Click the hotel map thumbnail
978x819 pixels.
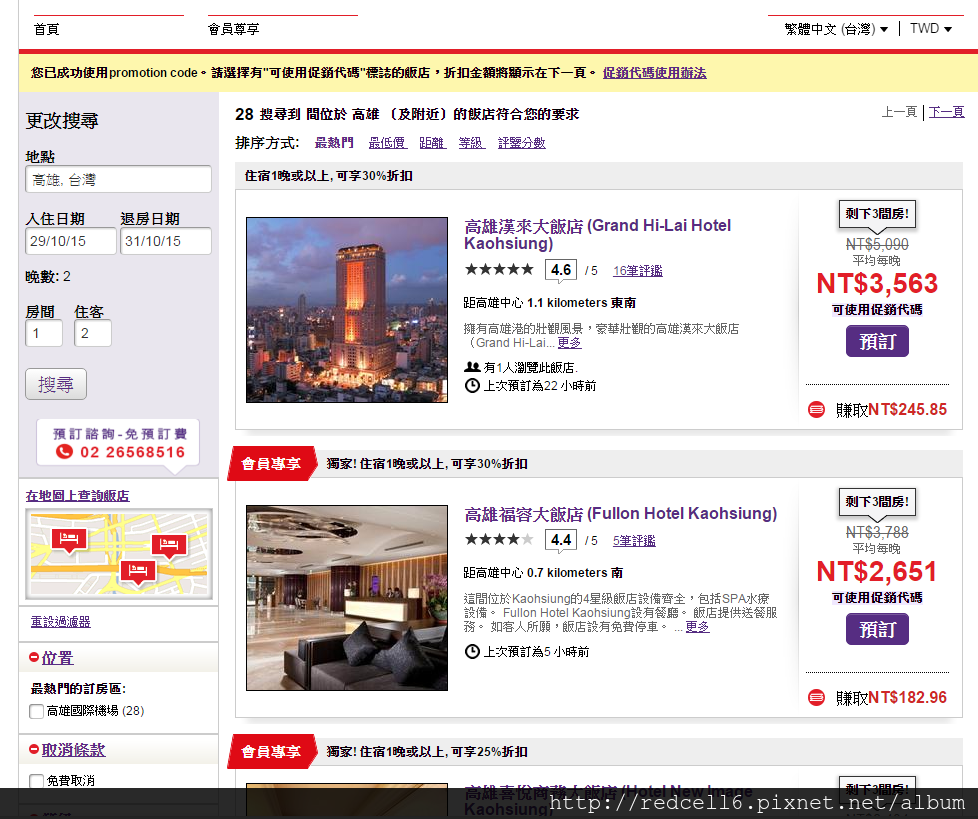click(119, 554)
